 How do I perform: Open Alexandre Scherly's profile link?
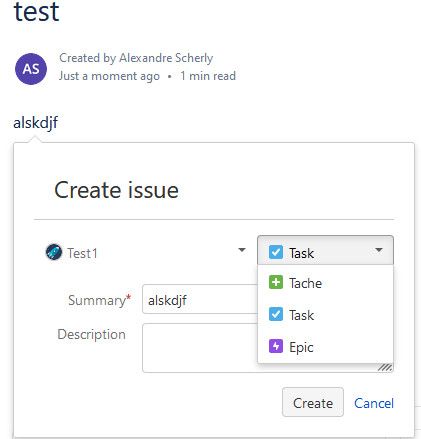coord(166,58)
